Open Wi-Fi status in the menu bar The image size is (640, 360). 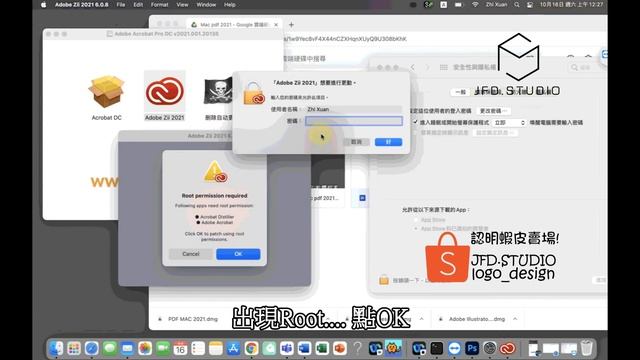475,5
